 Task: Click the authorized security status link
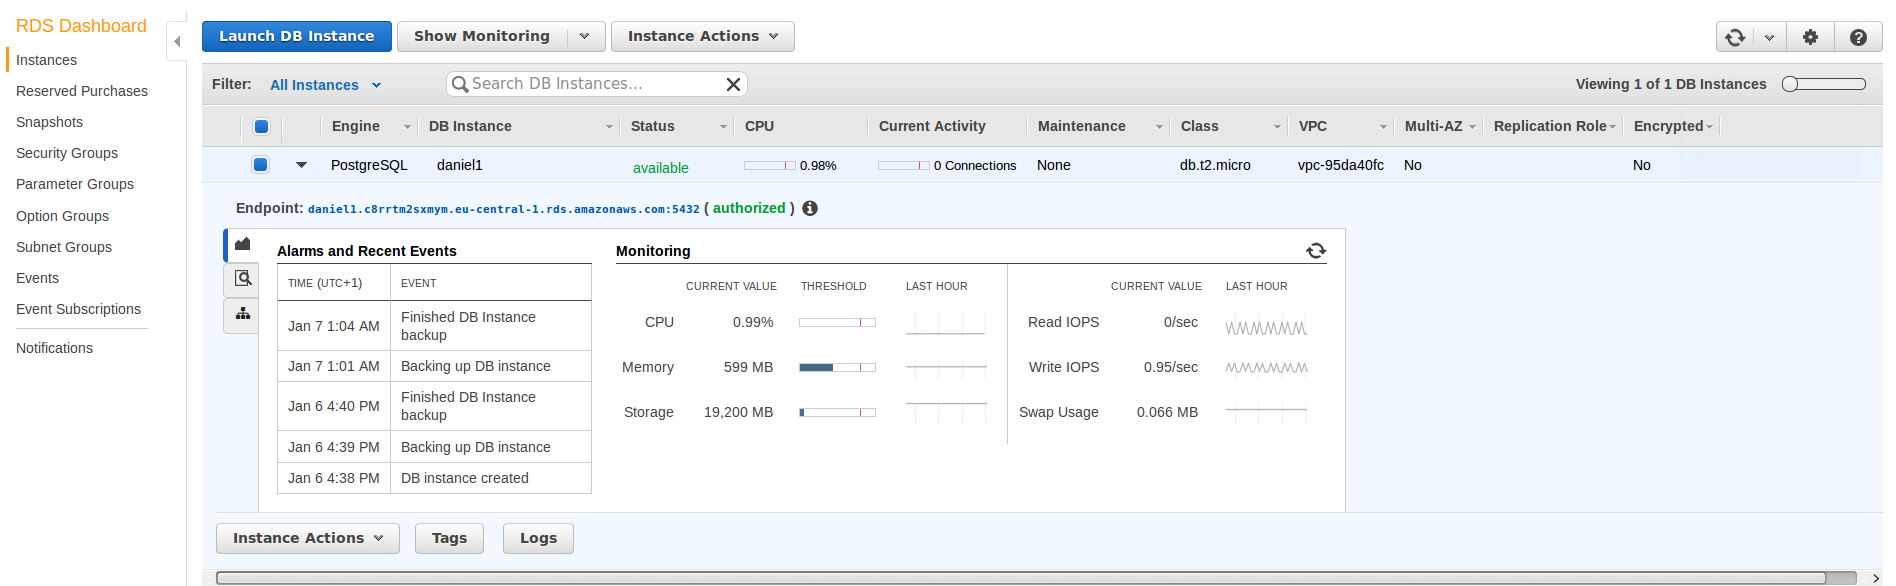pyautogui.click(x=749, y=208)
